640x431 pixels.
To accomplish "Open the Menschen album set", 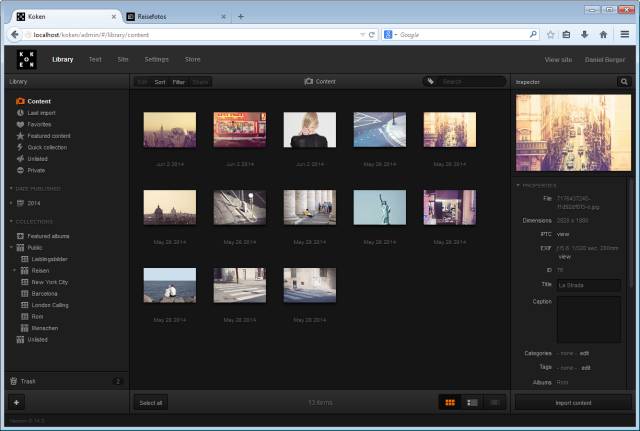I will 44,328.
